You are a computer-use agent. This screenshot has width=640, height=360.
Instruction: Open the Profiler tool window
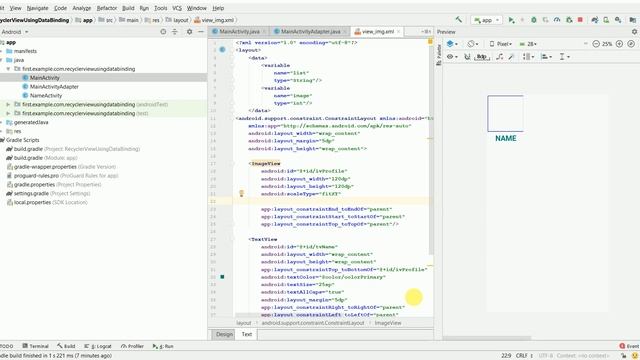point(132,346)
